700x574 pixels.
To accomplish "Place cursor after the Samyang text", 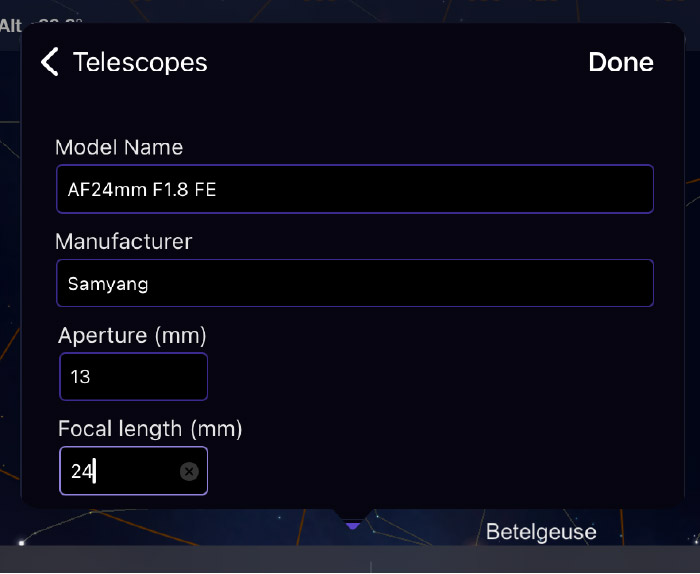I will point(149,284).
